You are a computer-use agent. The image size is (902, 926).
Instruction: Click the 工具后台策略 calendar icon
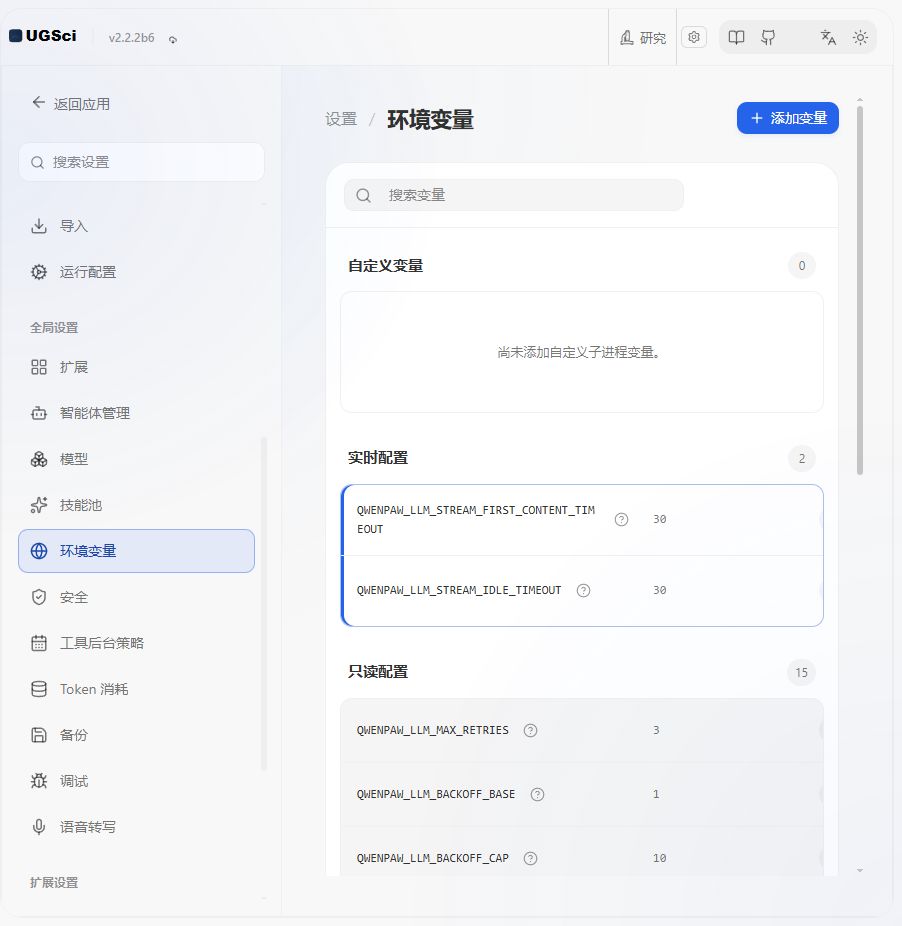pos(39,643)
